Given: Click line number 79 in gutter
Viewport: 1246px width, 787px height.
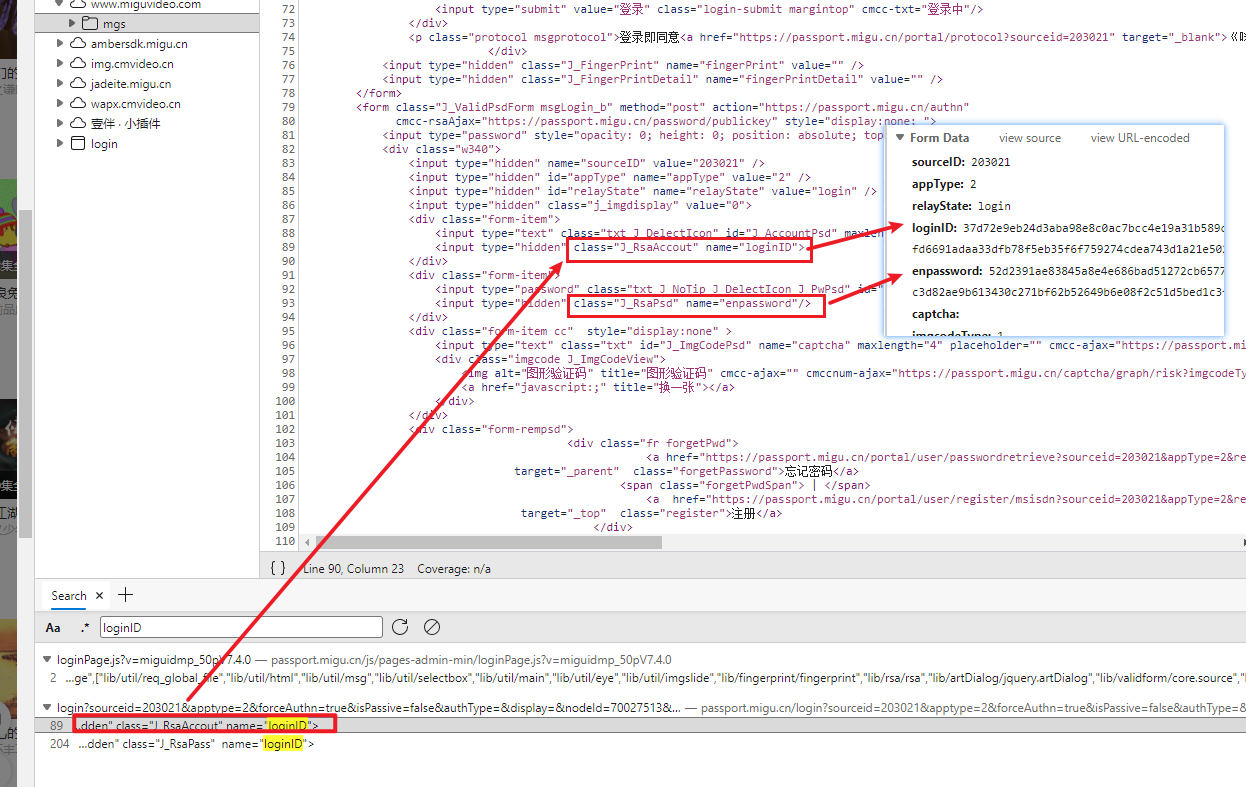Looking at the screenshot, I should point(288,107).
